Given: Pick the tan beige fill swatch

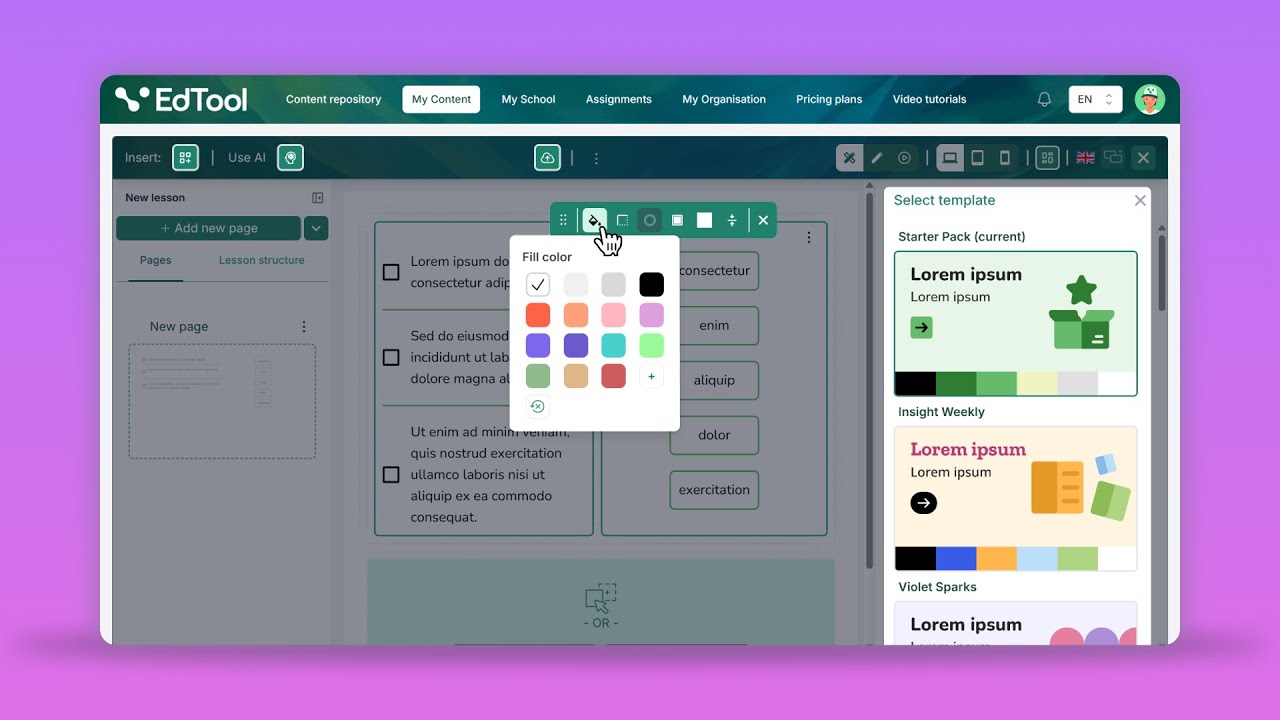Looking at the screenshot, I should click(576, 376).
